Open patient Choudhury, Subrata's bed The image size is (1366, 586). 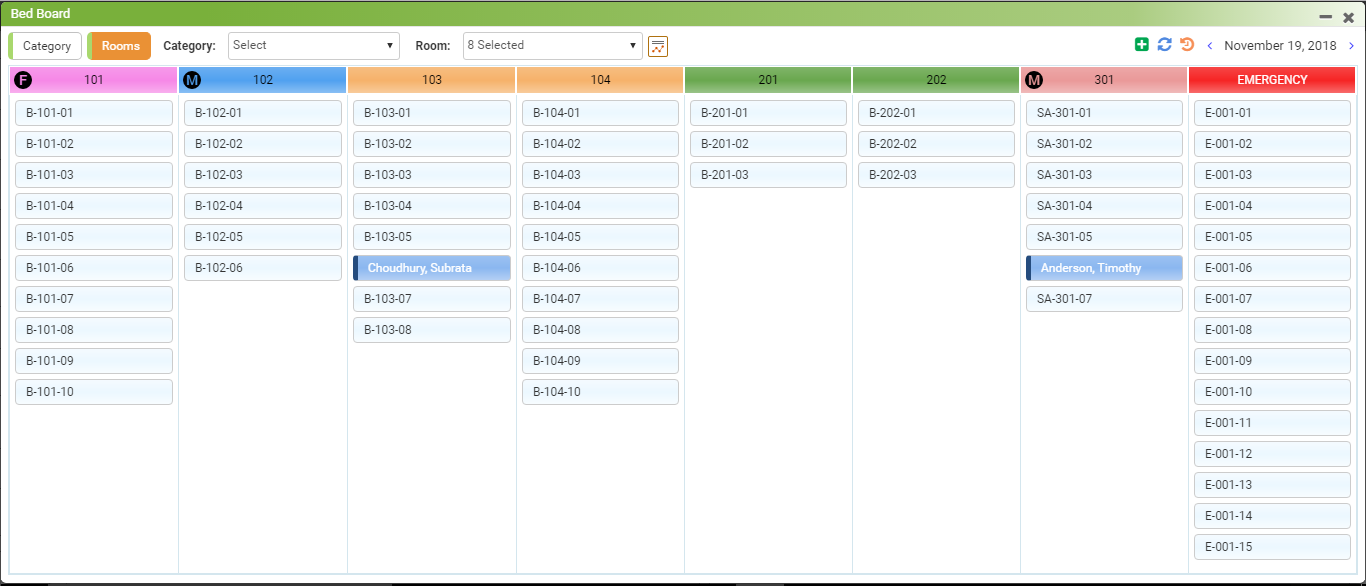[432, 268]
